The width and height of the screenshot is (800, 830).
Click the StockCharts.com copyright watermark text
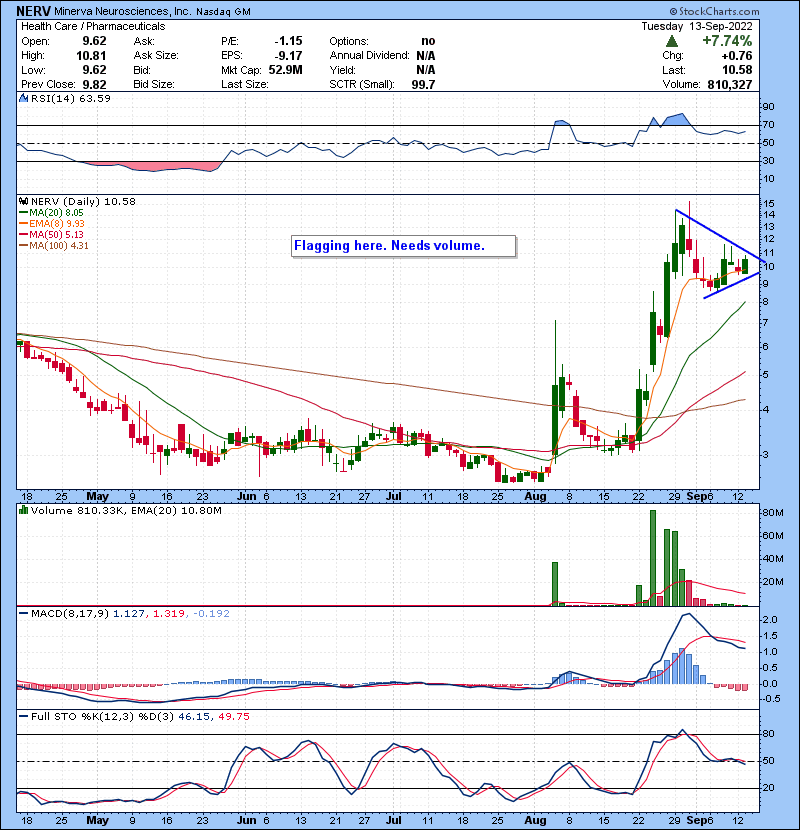click(714, 11)
